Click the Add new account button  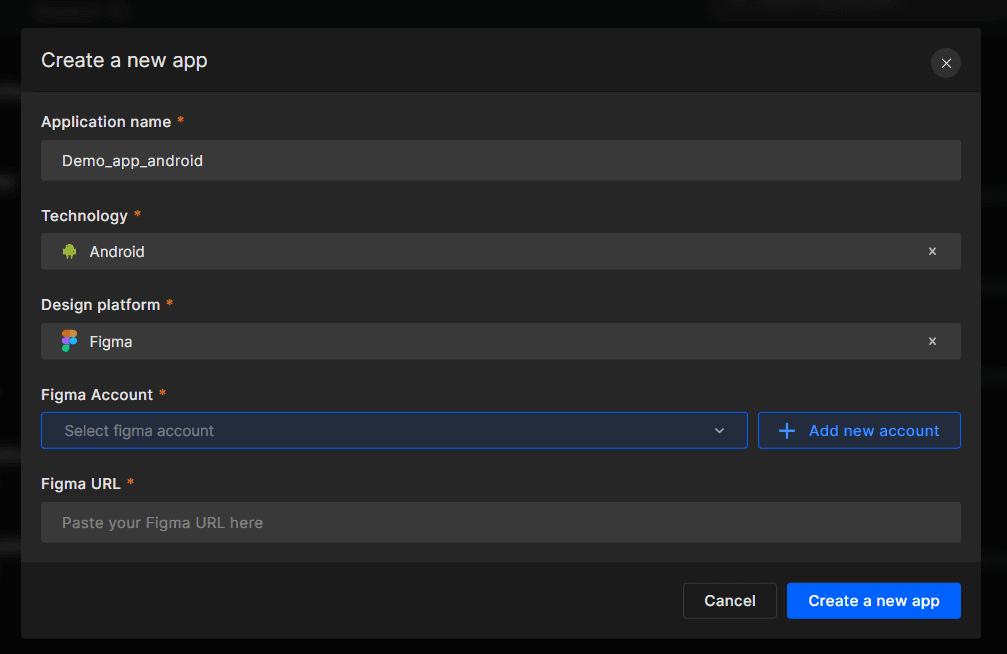pyautogui.click(x=859, y=430)
